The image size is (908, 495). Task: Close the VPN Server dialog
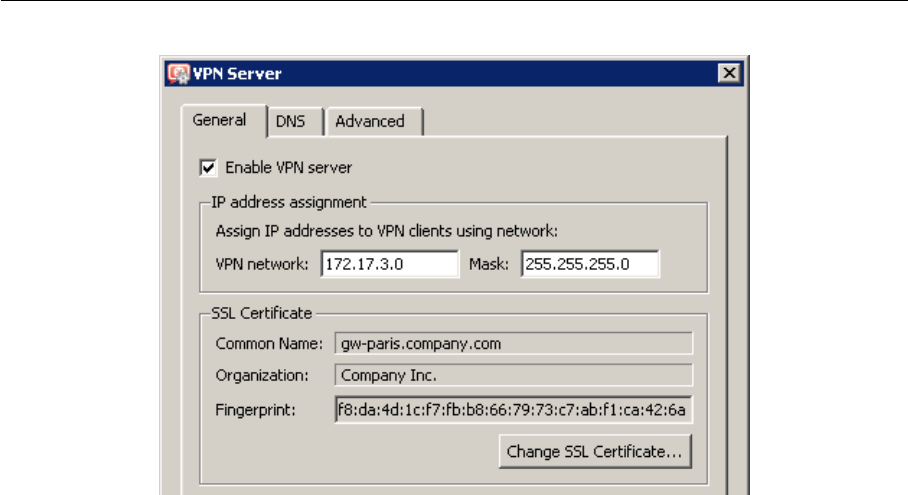[x=730, y=73]
